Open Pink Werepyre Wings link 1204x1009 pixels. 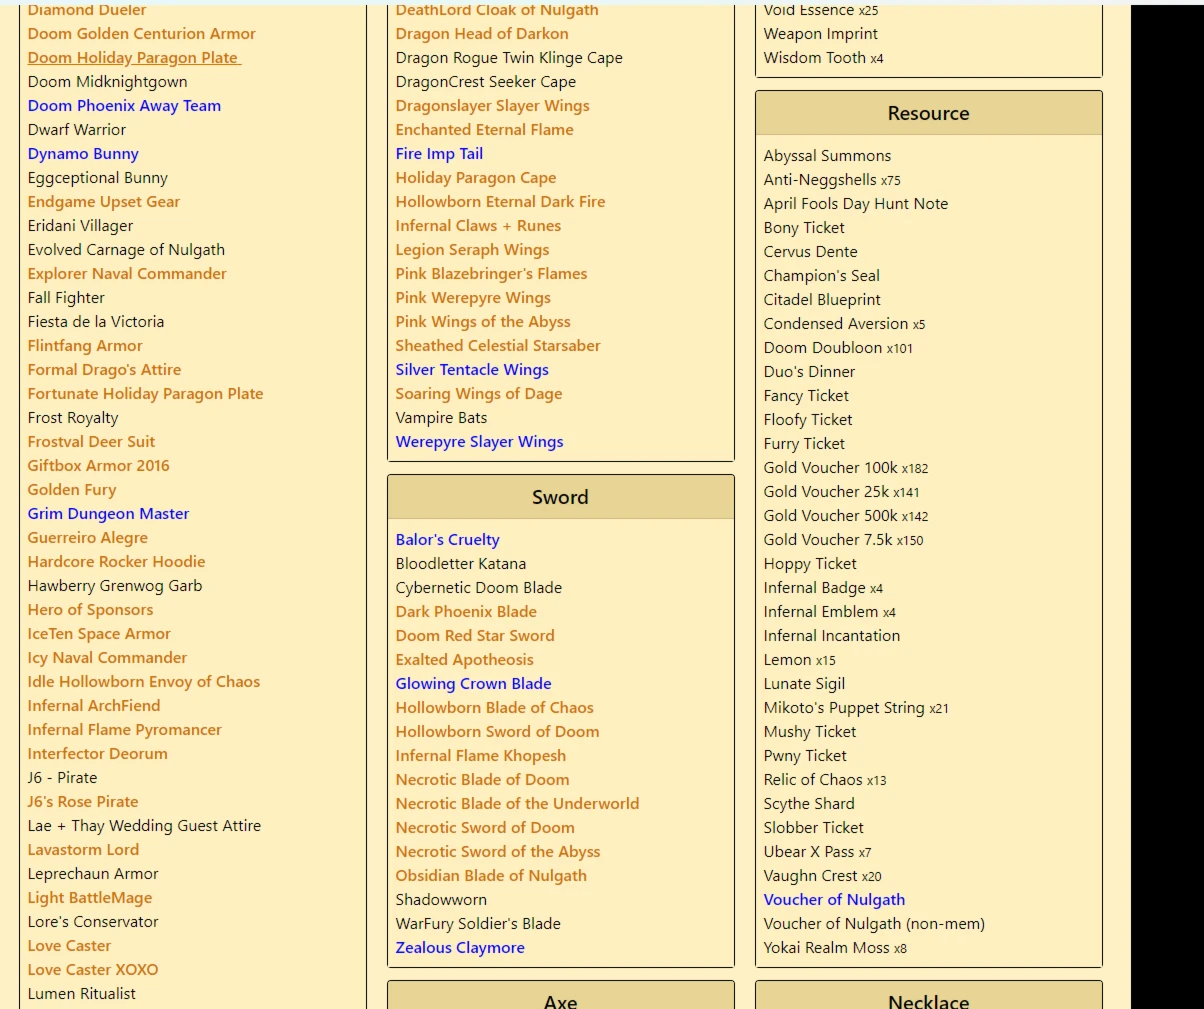coord(473,298)
